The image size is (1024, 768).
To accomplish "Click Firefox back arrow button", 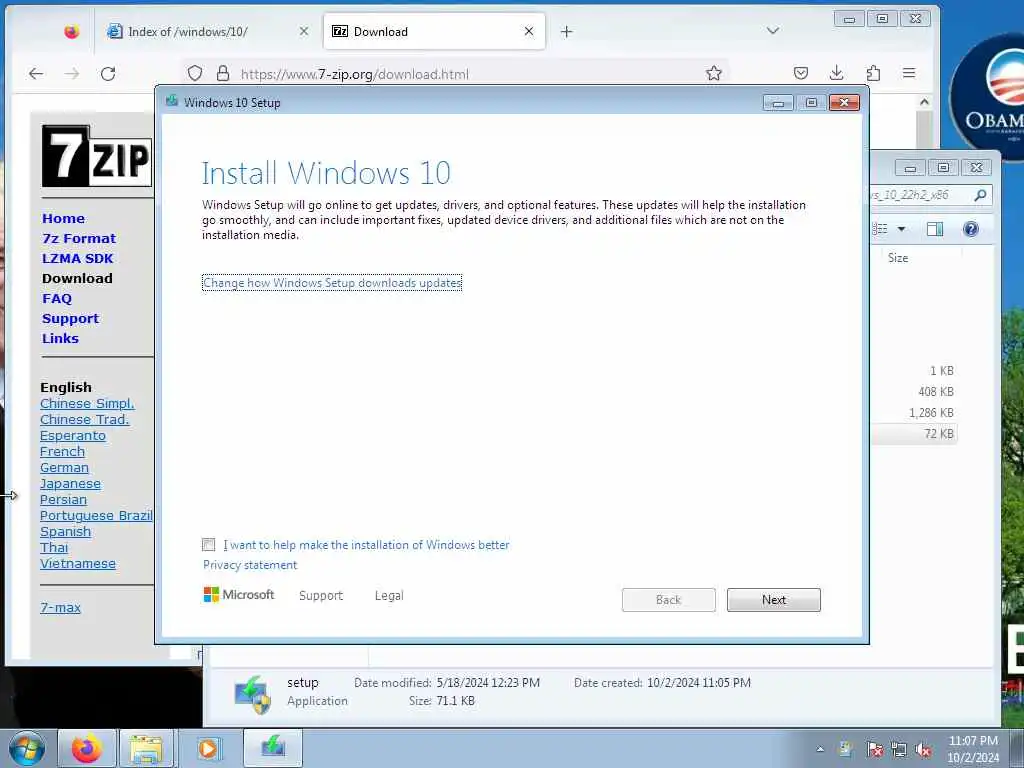I will tap(36, 74).
